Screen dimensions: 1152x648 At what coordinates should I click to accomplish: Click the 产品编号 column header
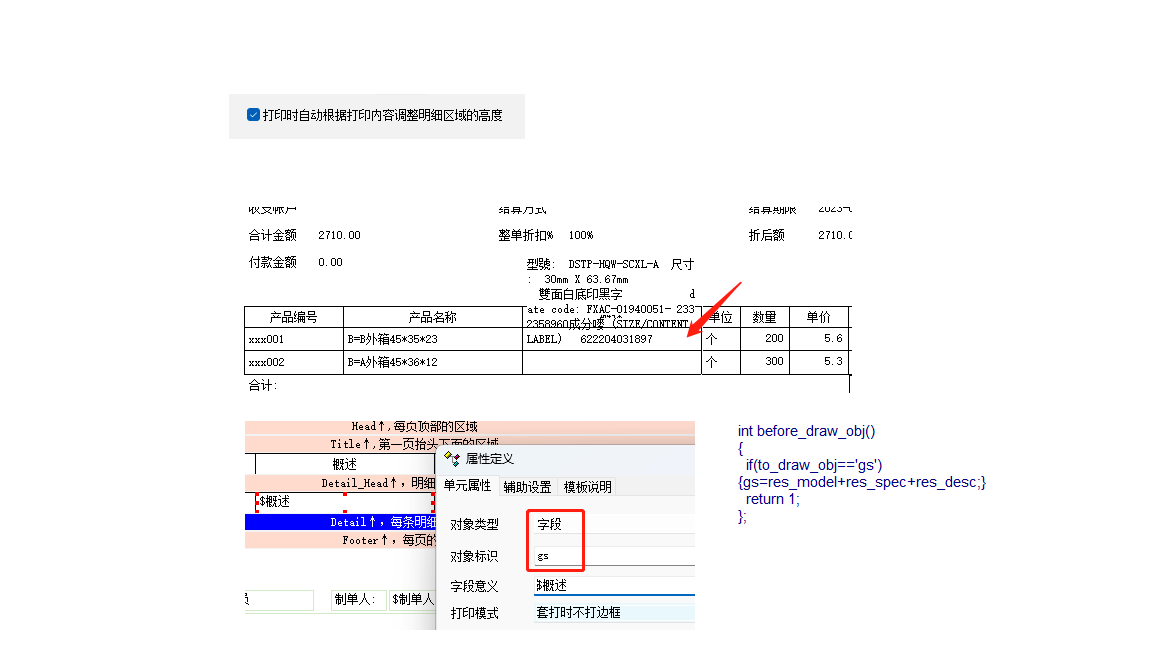293,317
